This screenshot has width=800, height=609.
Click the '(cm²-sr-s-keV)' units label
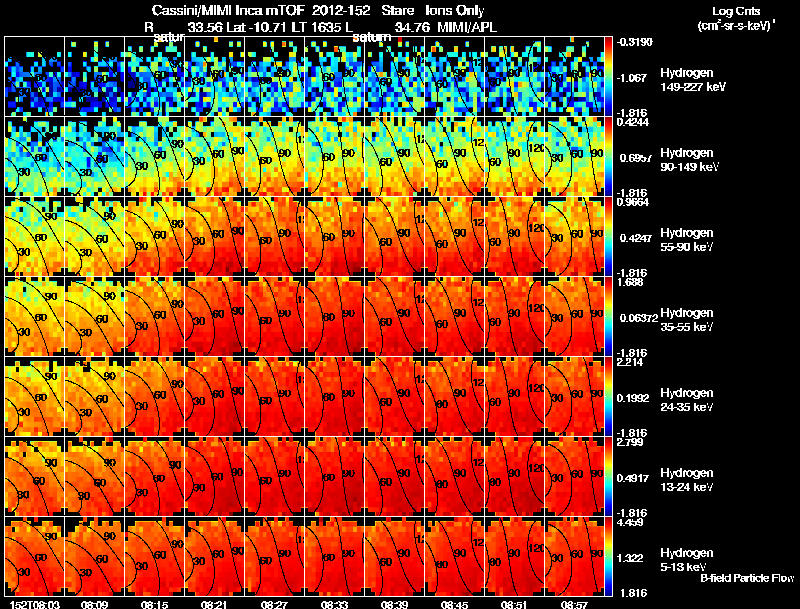pos(737,25)
